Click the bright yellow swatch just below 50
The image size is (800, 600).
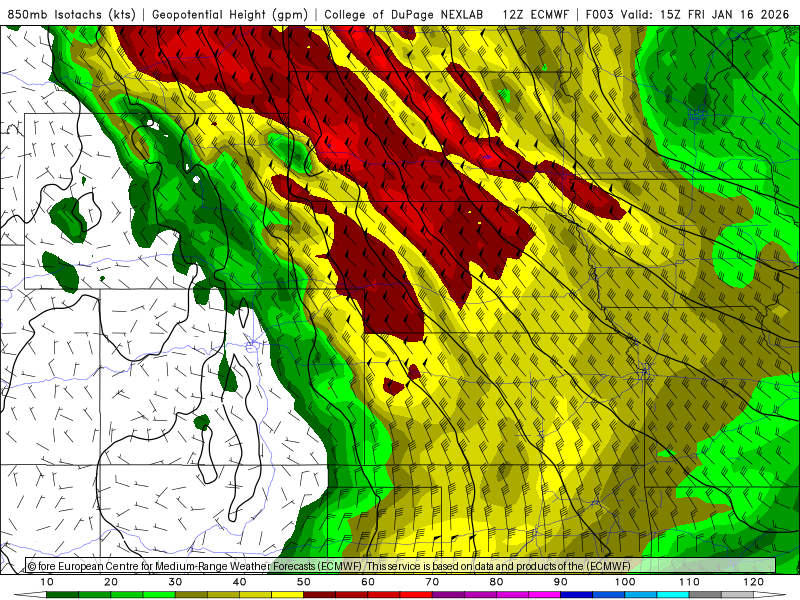tap(287, 595)
